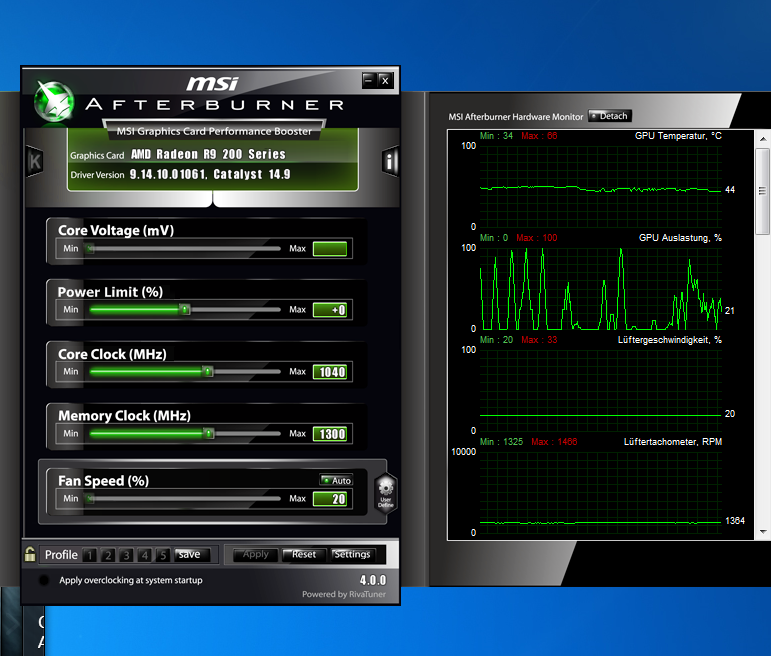Minimize the Afterburner window

coord(369,80)
